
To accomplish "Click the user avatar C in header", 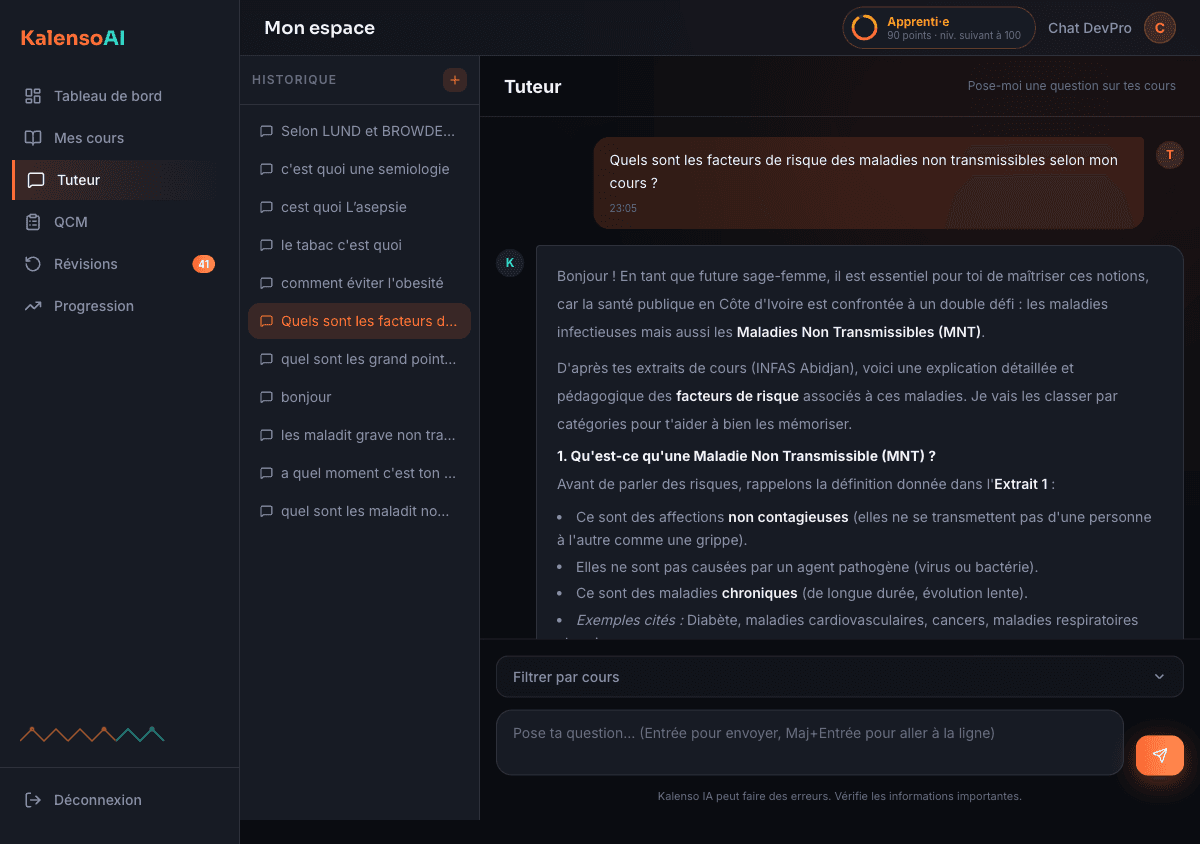I will 1160,28.
